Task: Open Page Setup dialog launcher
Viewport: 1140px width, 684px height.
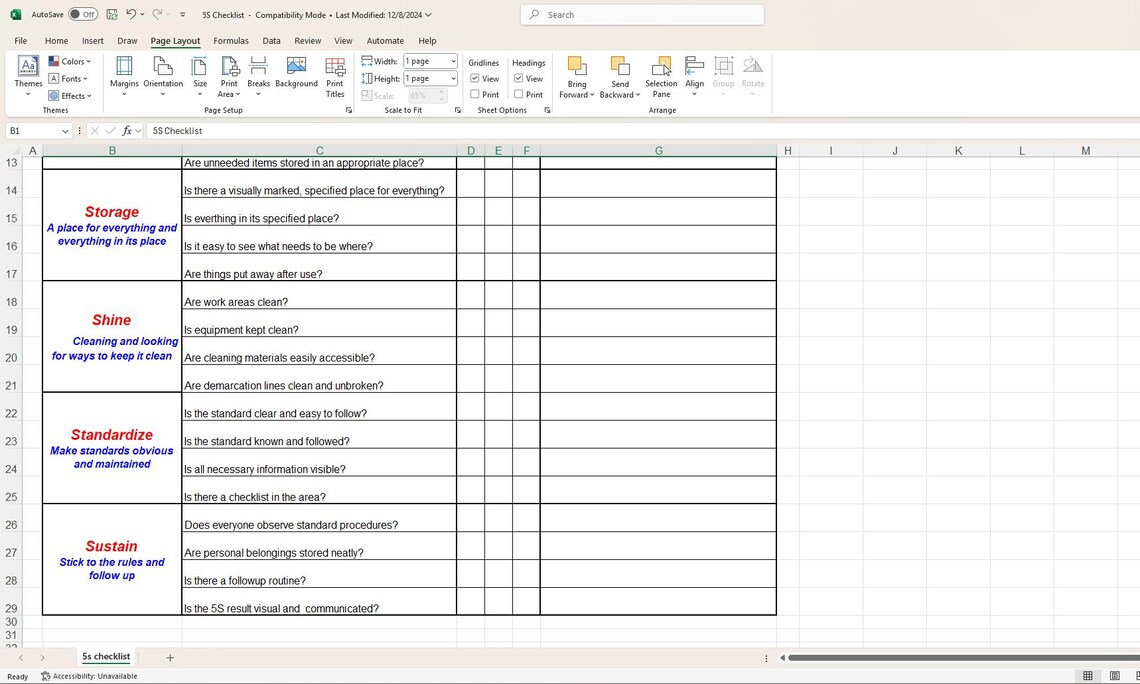Action: 348,110
